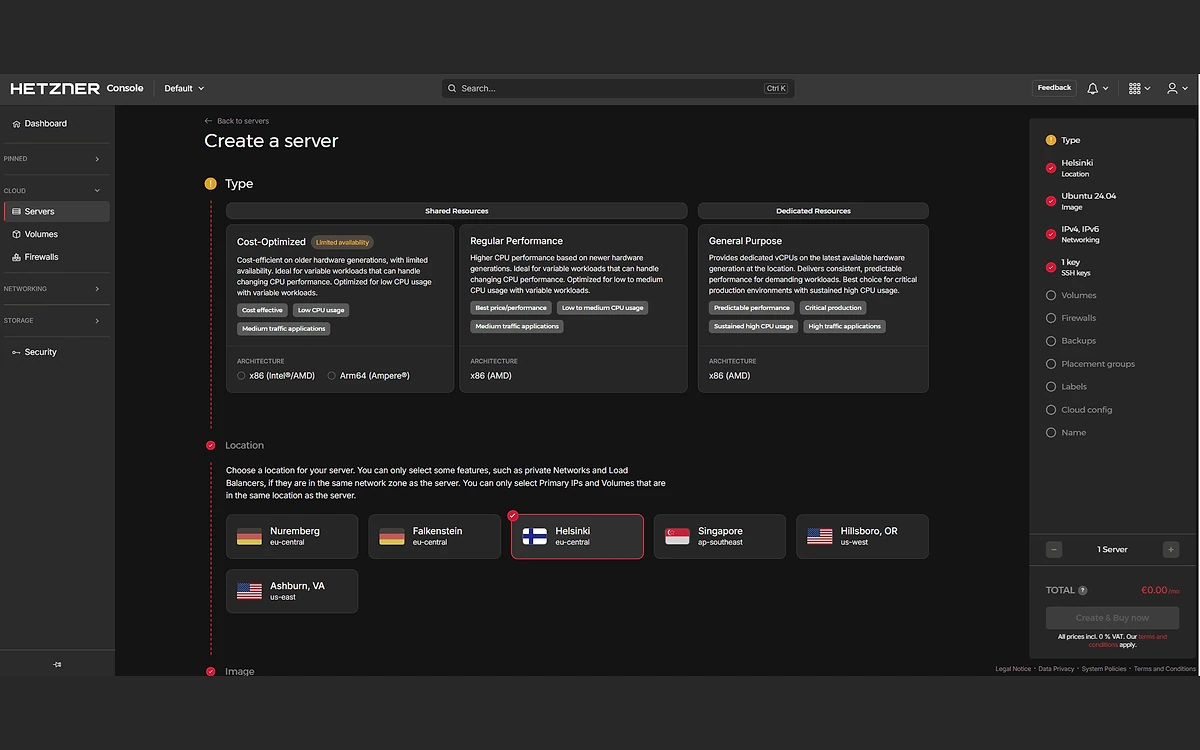1200x750 pixels.
Task: Open System Policies footer link
Action: [1104, 669]
